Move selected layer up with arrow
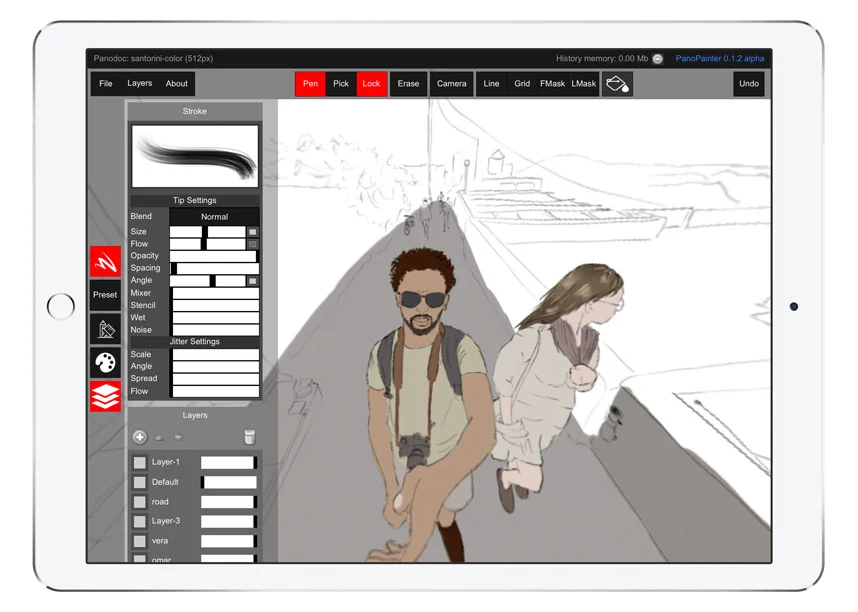 [x=159, y=437]
